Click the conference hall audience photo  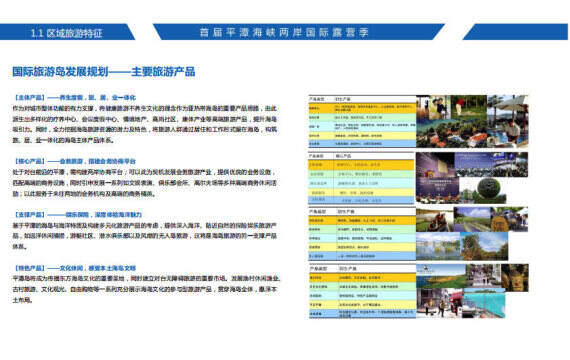click(x=491, y=165)
